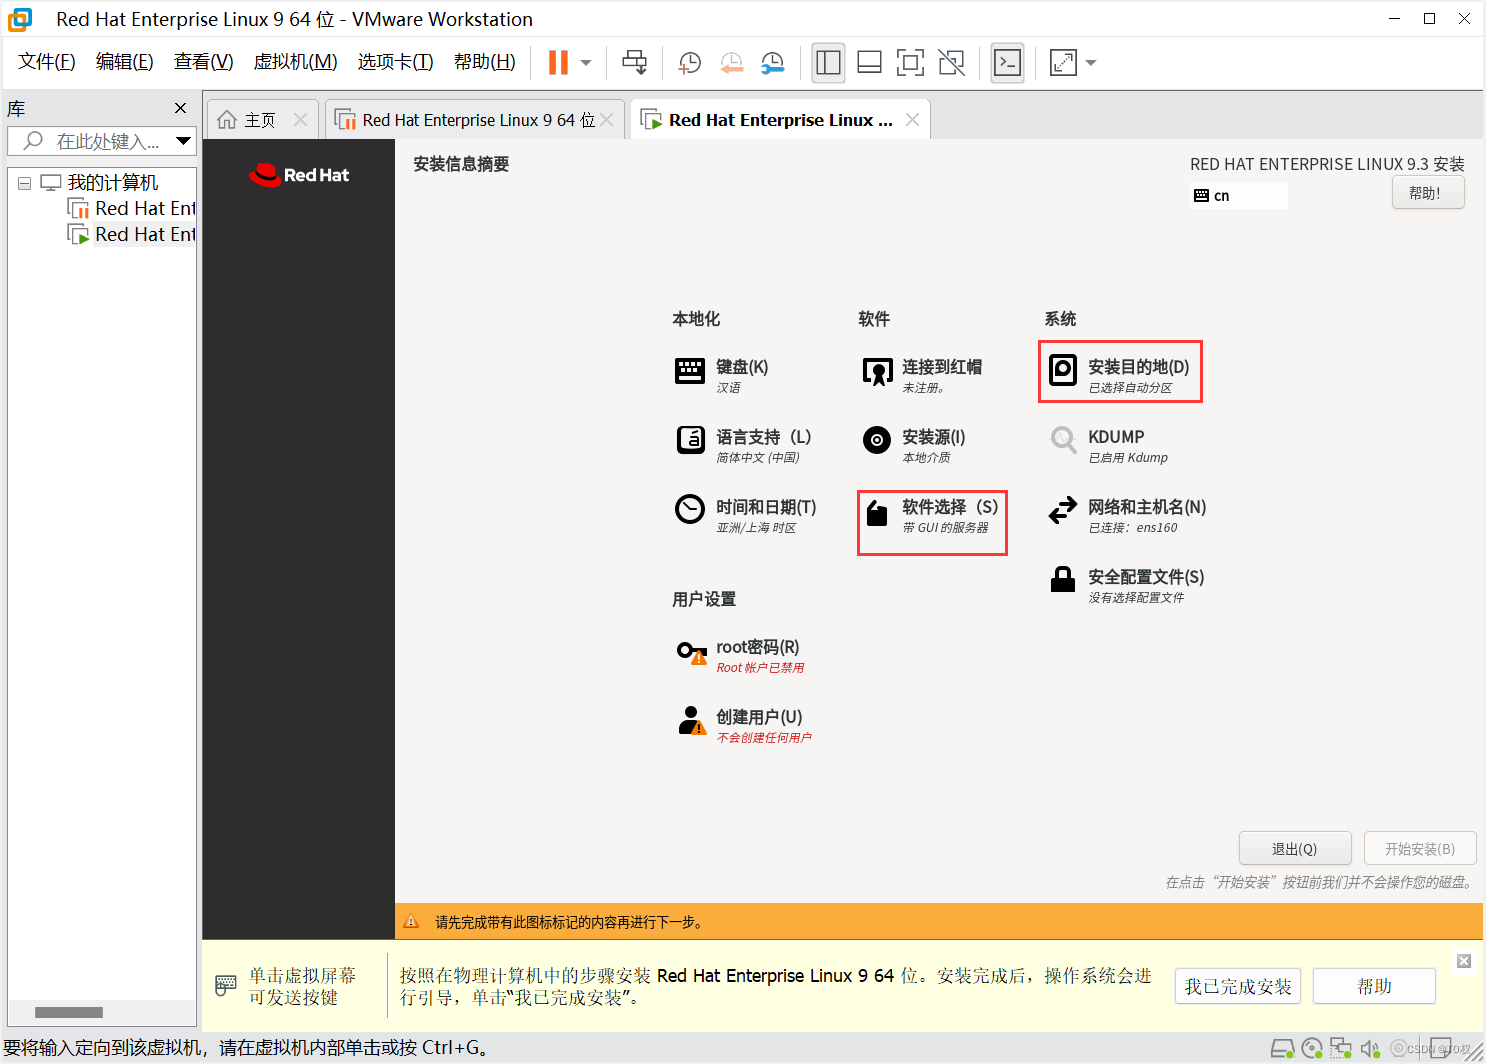Switch to the 主页 tab
1486x1064 pixels.
click(x=258, y=118)
